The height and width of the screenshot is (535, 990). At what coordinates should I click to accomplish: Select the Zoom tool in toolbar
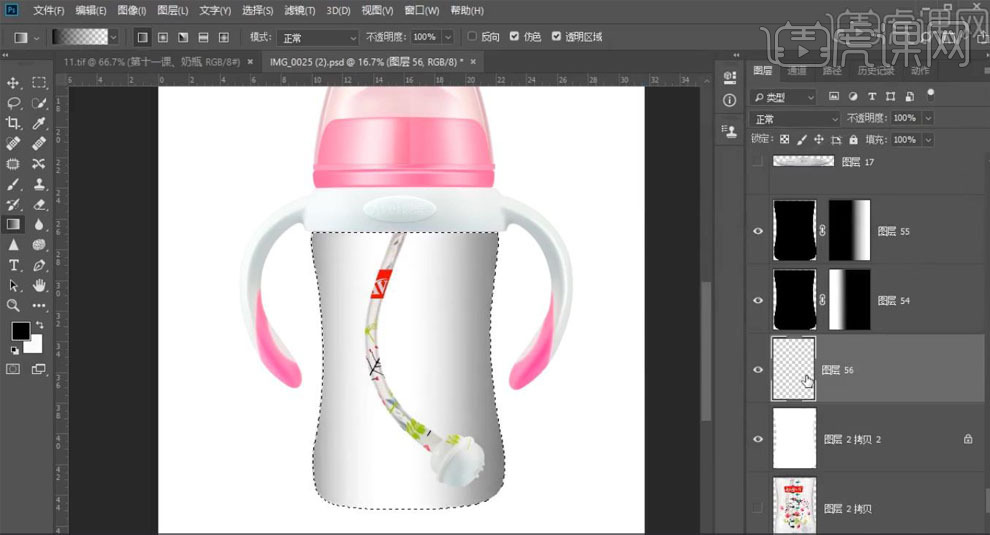14,305
